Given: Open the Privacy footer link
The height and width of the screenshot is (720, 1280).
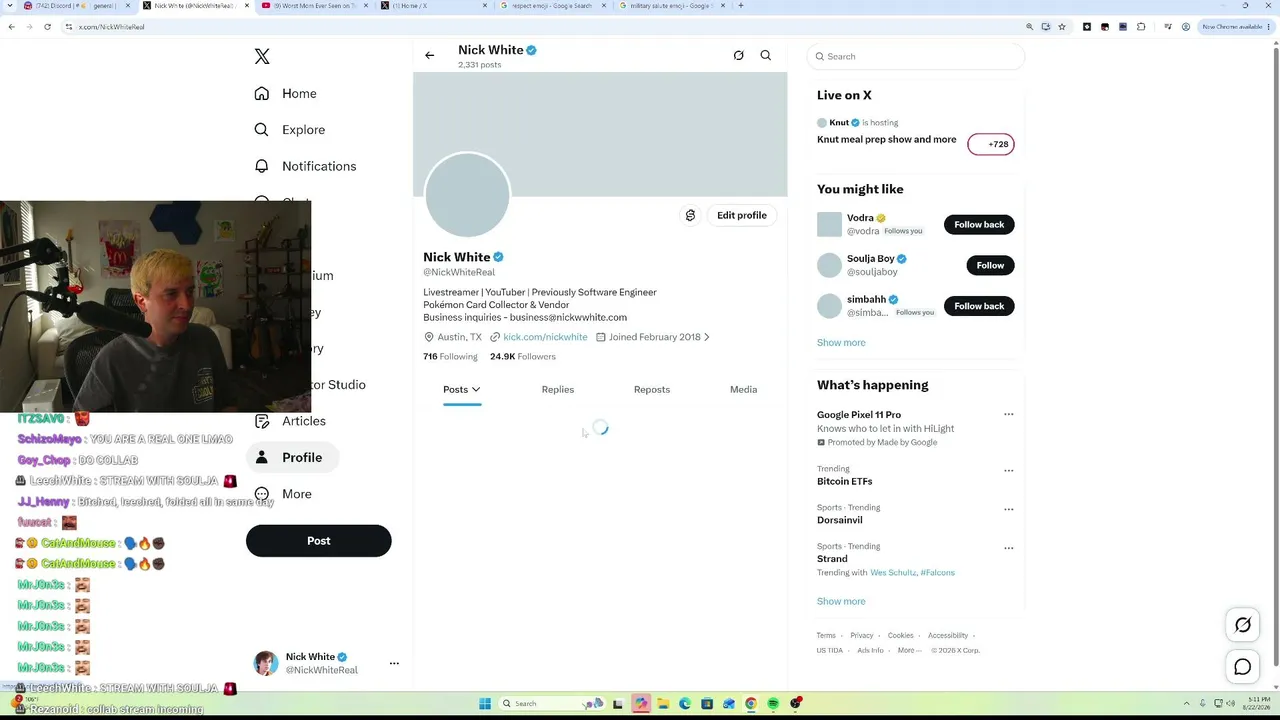Looking at the screenshot, I should coord(862,636).
